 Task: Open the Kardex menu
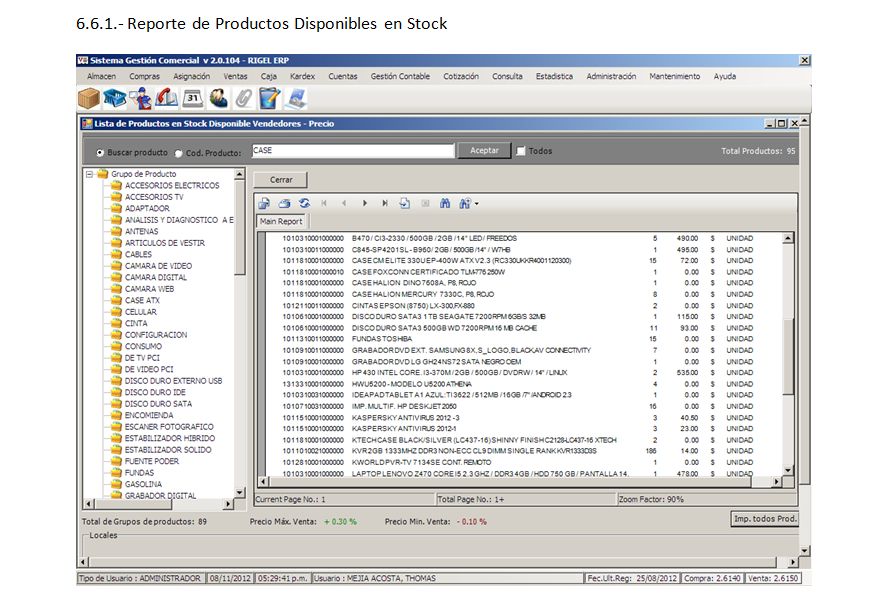pos(302,76)
